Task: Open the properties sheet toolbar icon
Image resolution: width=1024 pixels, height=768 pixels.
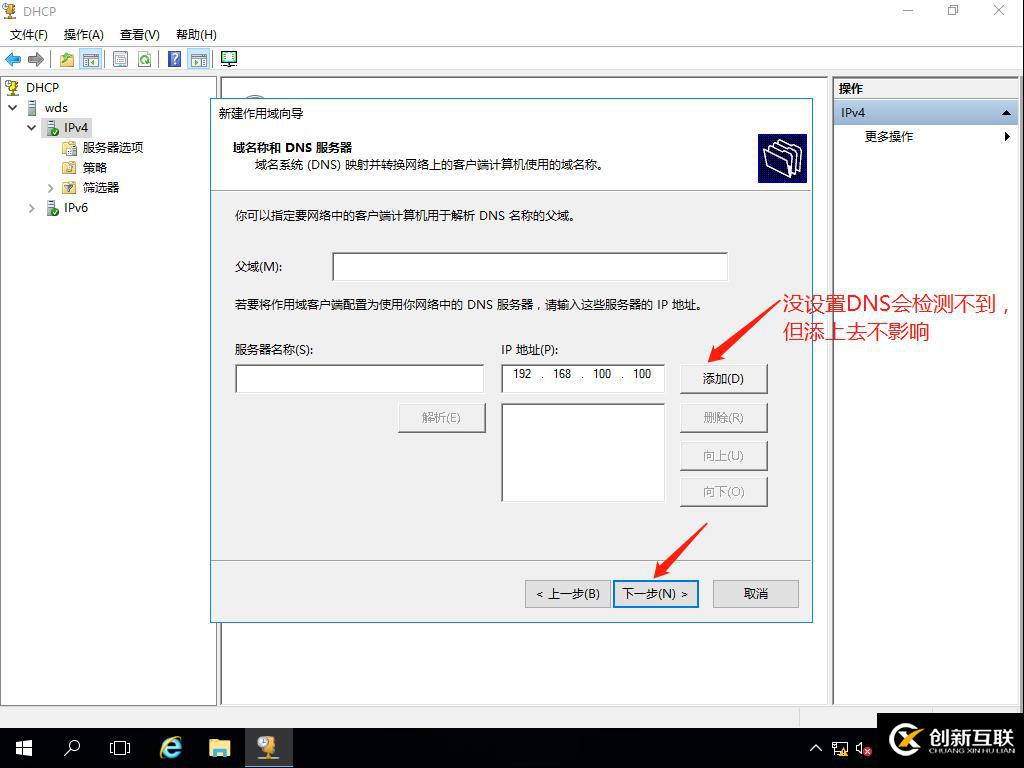Action: coord(120,58)
